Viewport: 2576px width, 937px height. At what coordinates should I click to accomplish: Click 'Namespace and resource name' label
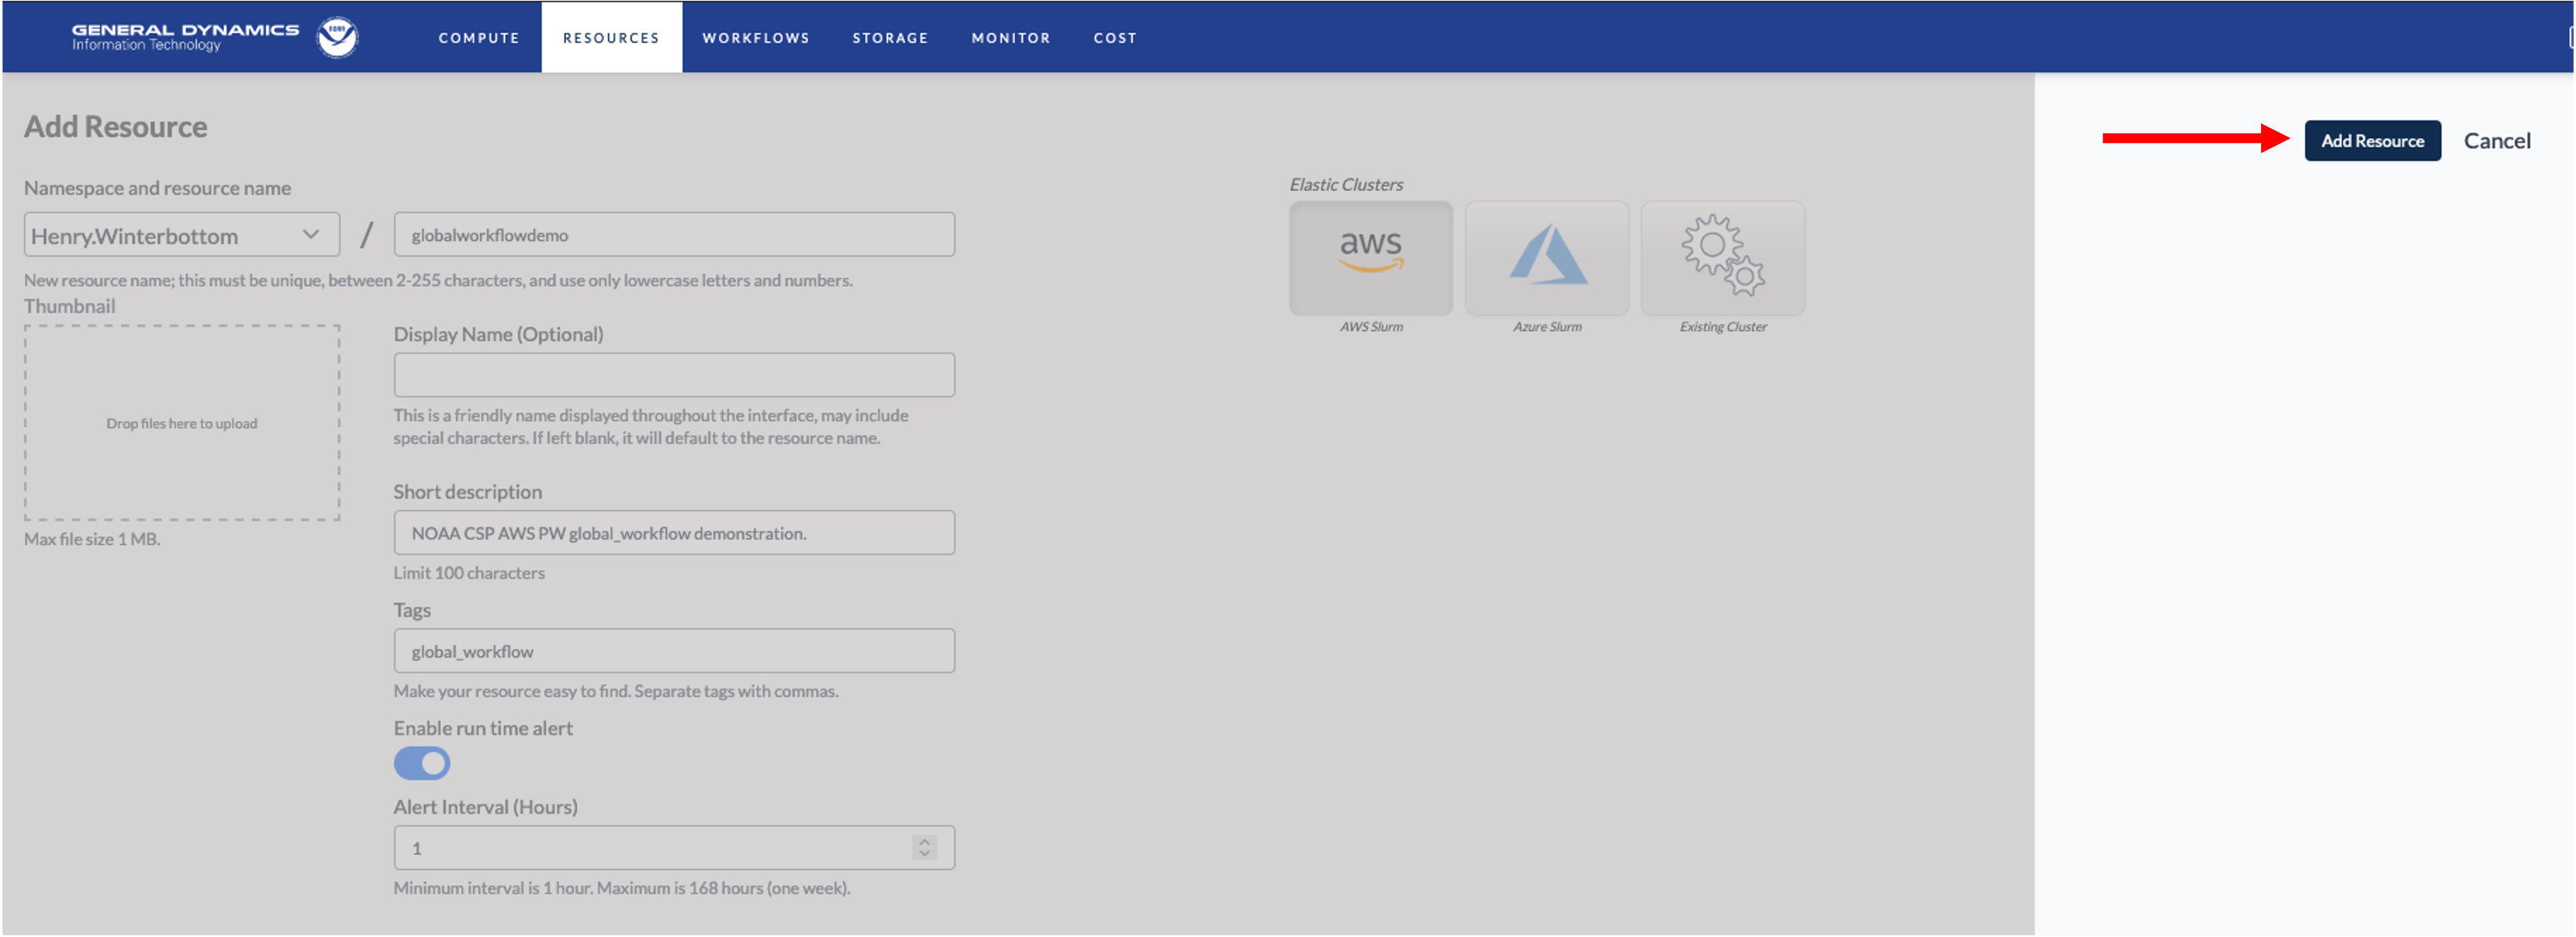(x=157, y=188)
